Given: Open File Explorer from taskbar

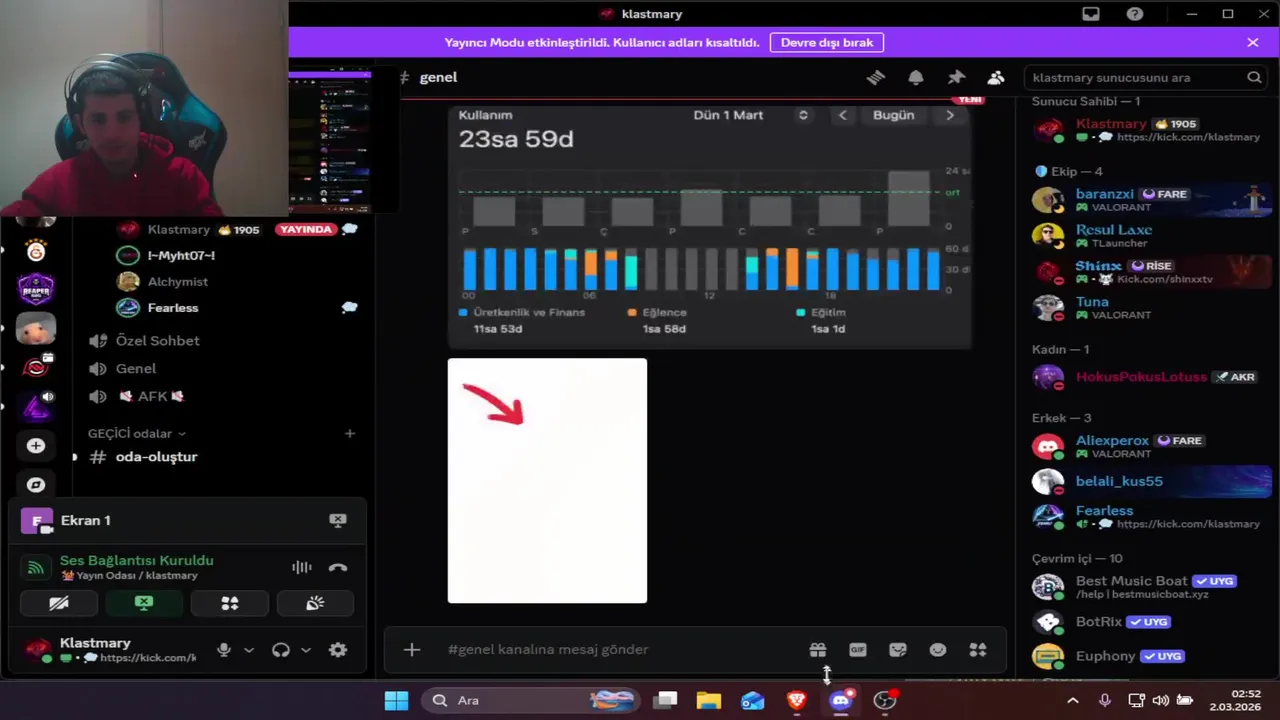Looking at the screenshot, I should pos(709,700).
